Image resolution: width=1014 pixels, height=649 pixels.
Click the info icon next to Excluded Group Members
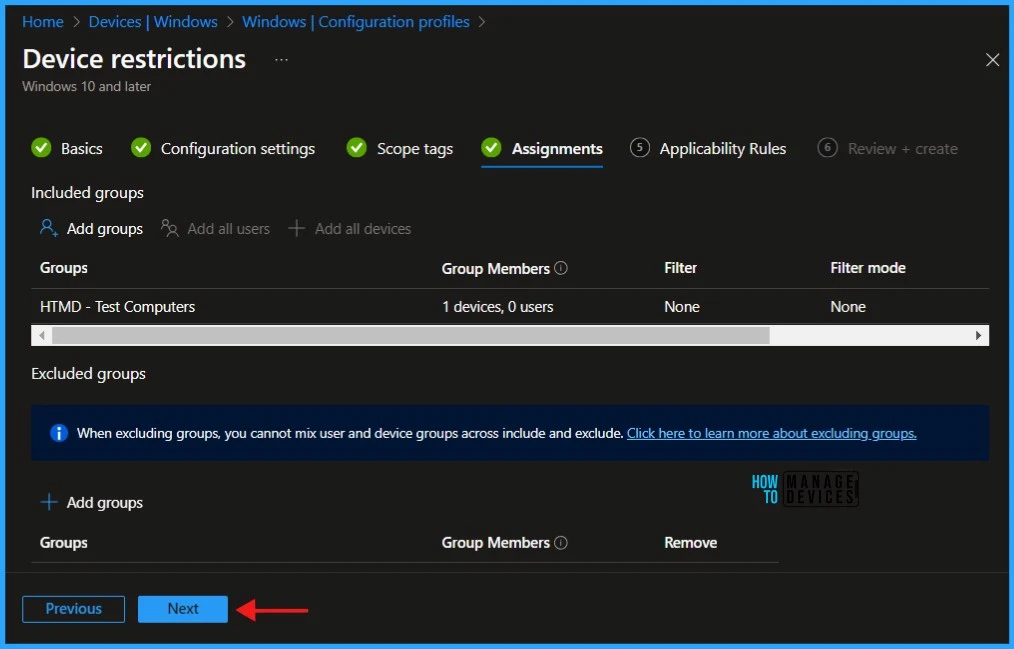click(x=561, y=542)
